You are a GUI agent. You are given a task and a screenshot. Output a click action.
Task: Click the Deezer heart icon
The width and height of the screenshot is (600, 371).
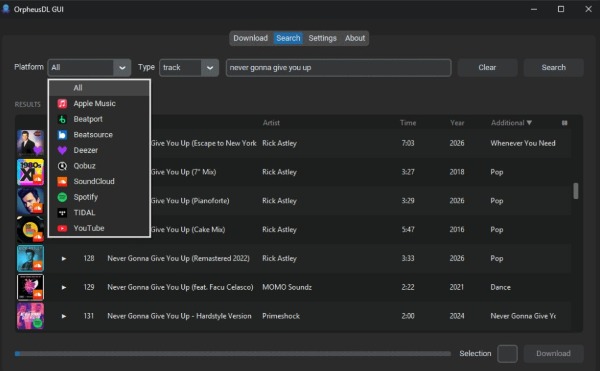[x=62, y=150]
